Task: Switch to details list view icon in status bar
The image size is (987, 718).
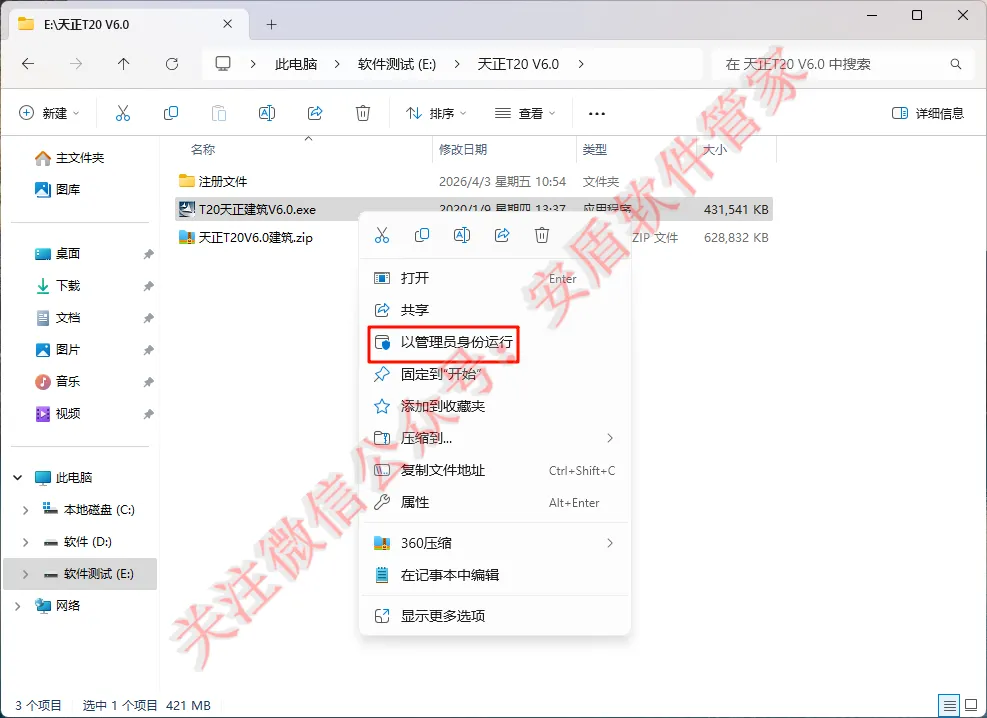Action: pos(949,705)
